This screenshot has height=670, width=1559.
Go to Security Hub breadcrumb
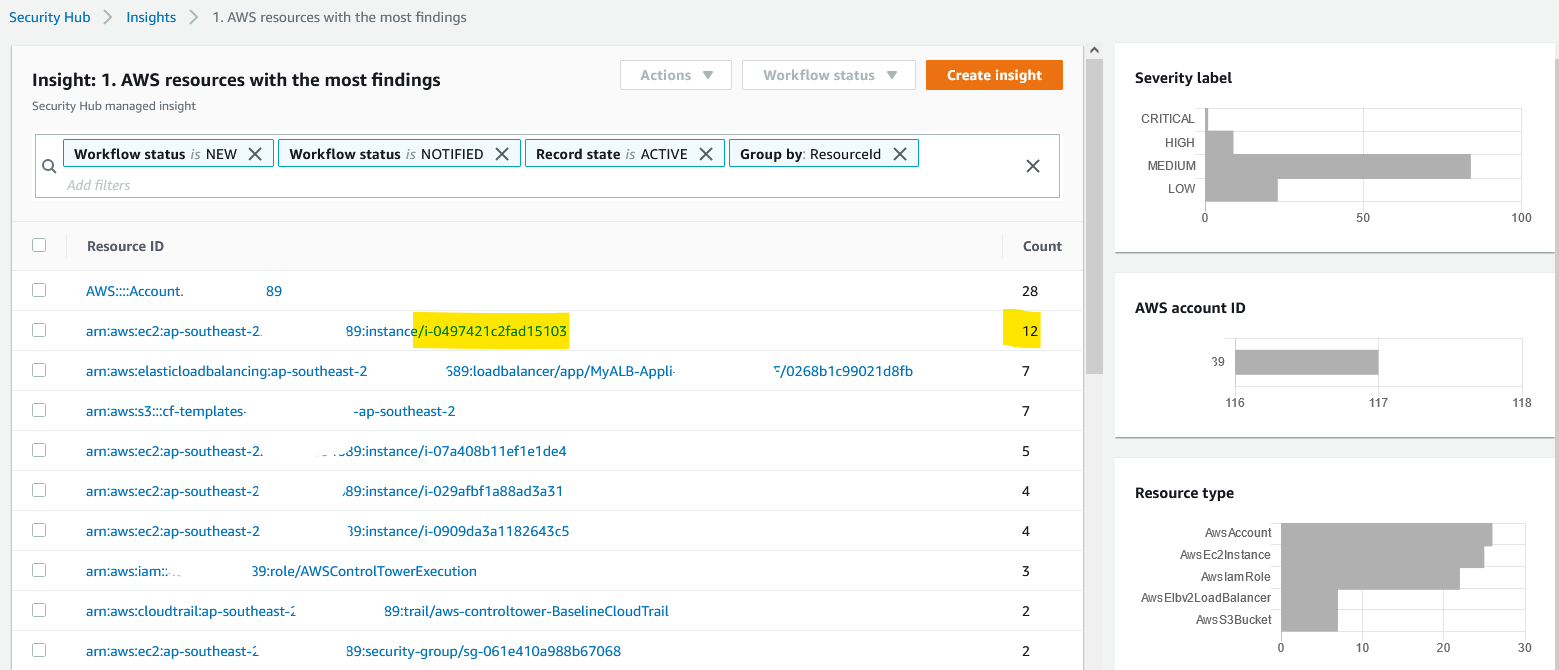(50, 17)
